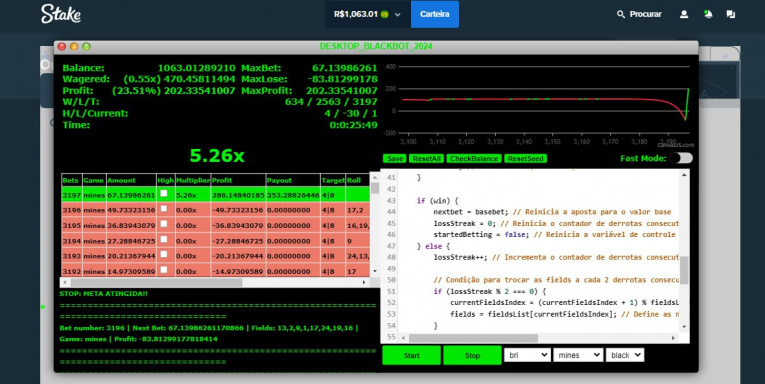Click code line 51 if lossStreak % 2
Image resolution: width=765 pixels, height=384 pixels.
(x=489, y=291)
